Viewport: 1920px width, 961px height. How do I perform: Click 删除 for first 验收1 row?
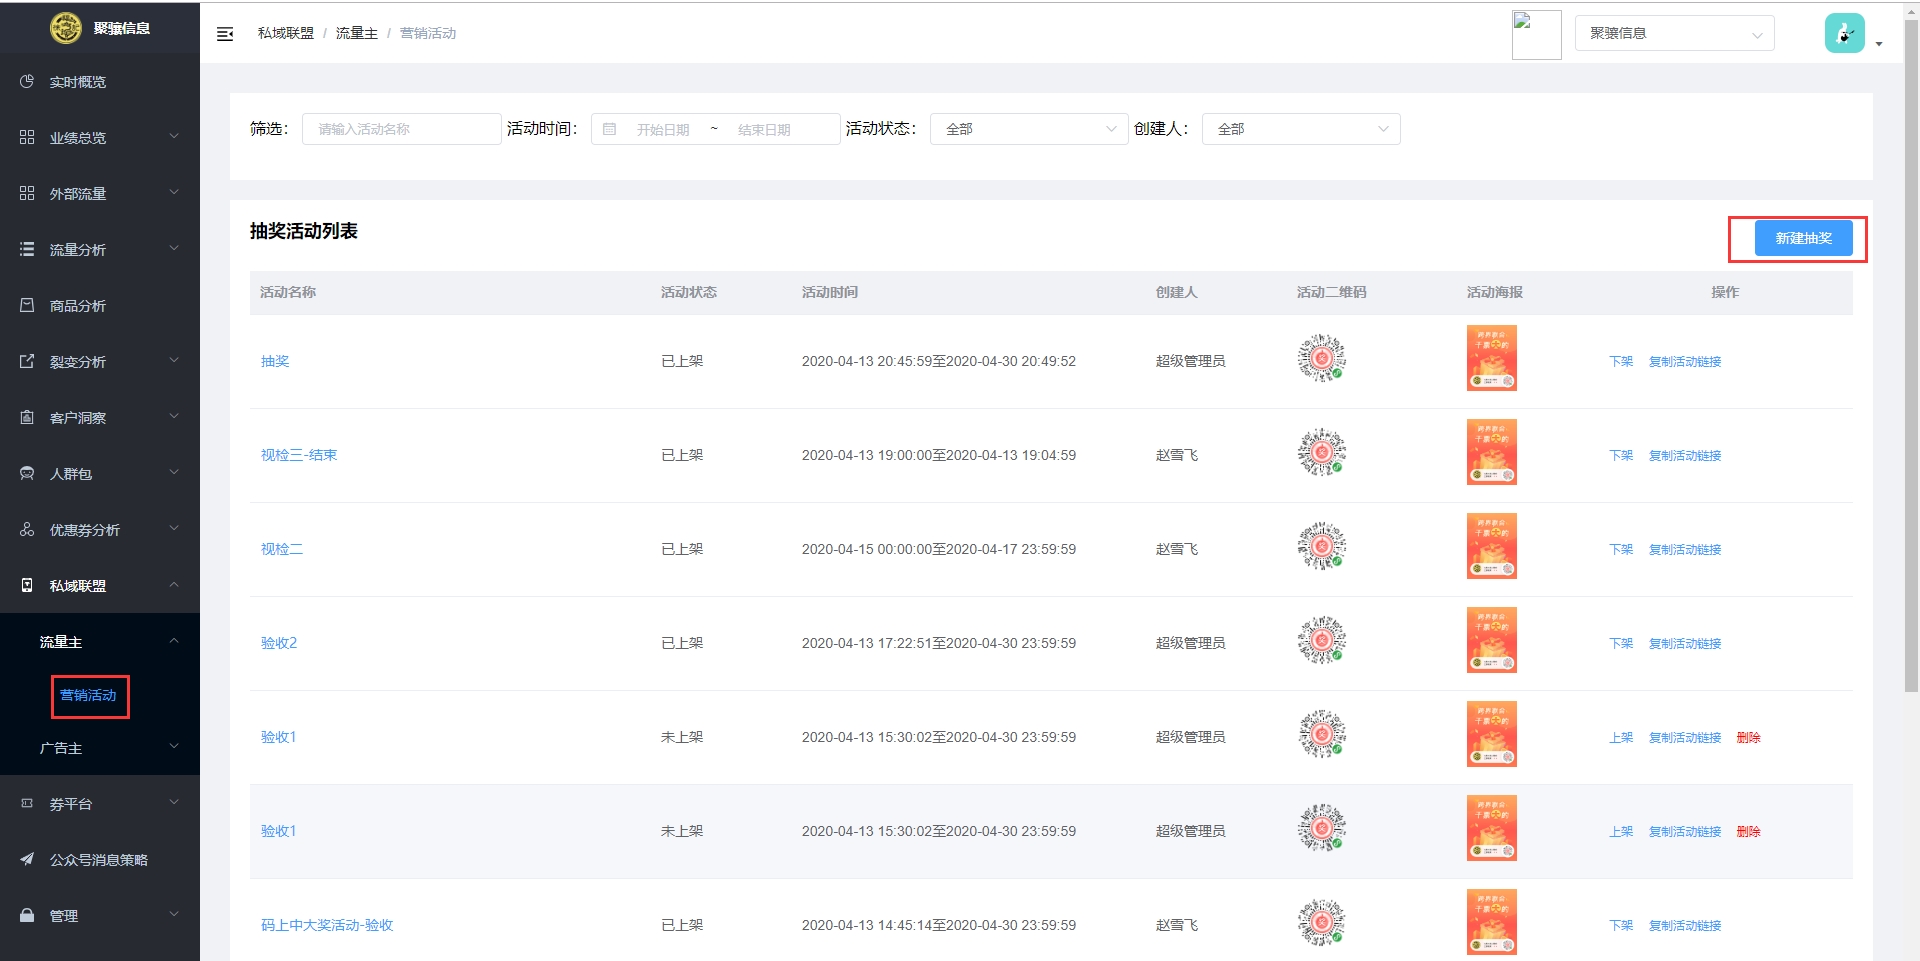(x=1748, y=737)
